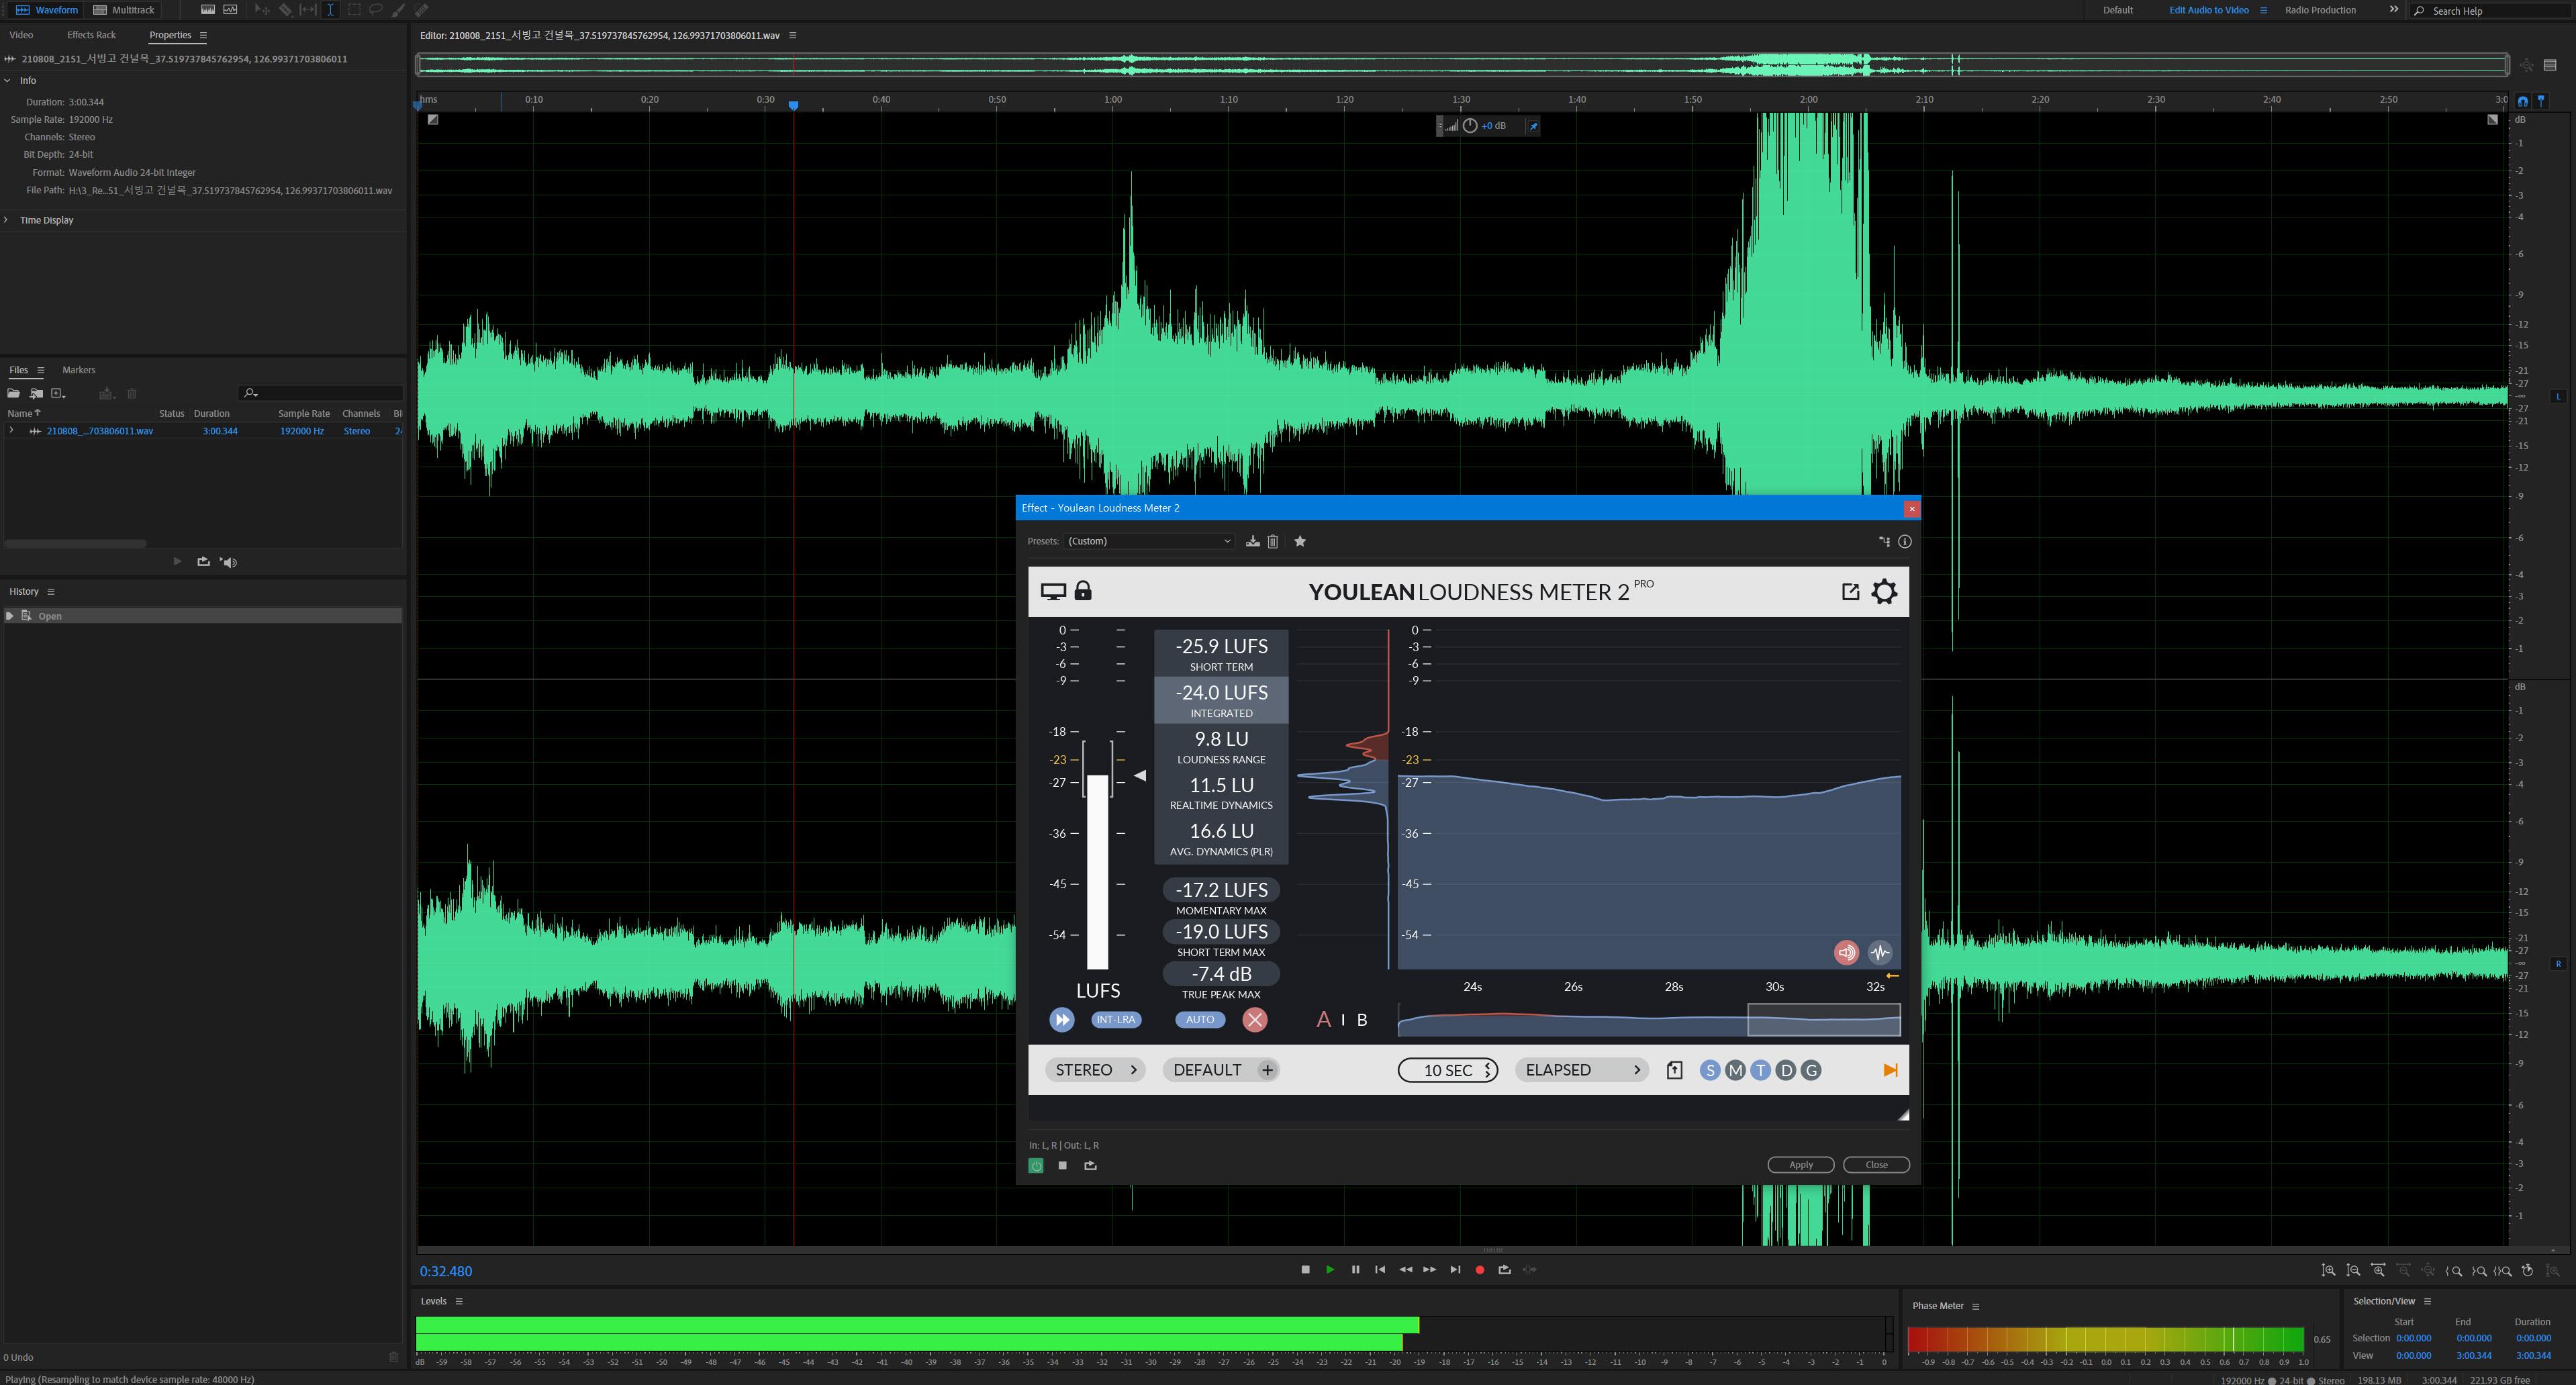2576x1385 pixels.
Task: Click the Youlean history overview scroll window
Action: pos(1824,1020)
